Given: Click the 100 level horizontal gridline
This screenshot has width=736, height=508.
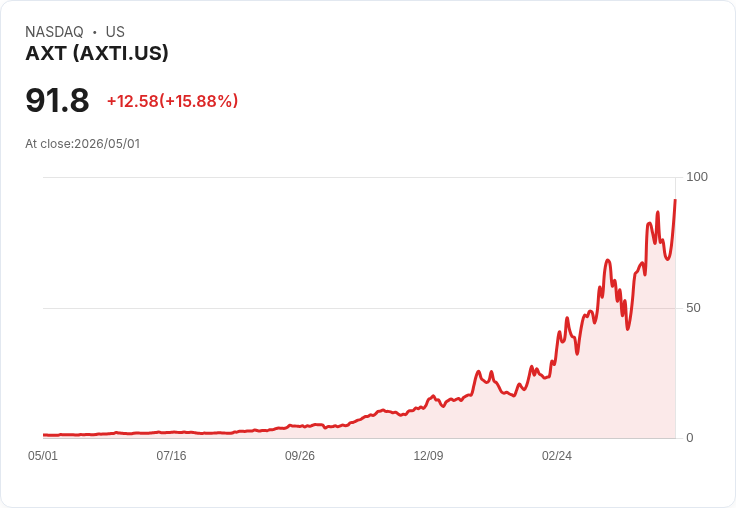Looking at the screenshot, I should coord(359,177).
